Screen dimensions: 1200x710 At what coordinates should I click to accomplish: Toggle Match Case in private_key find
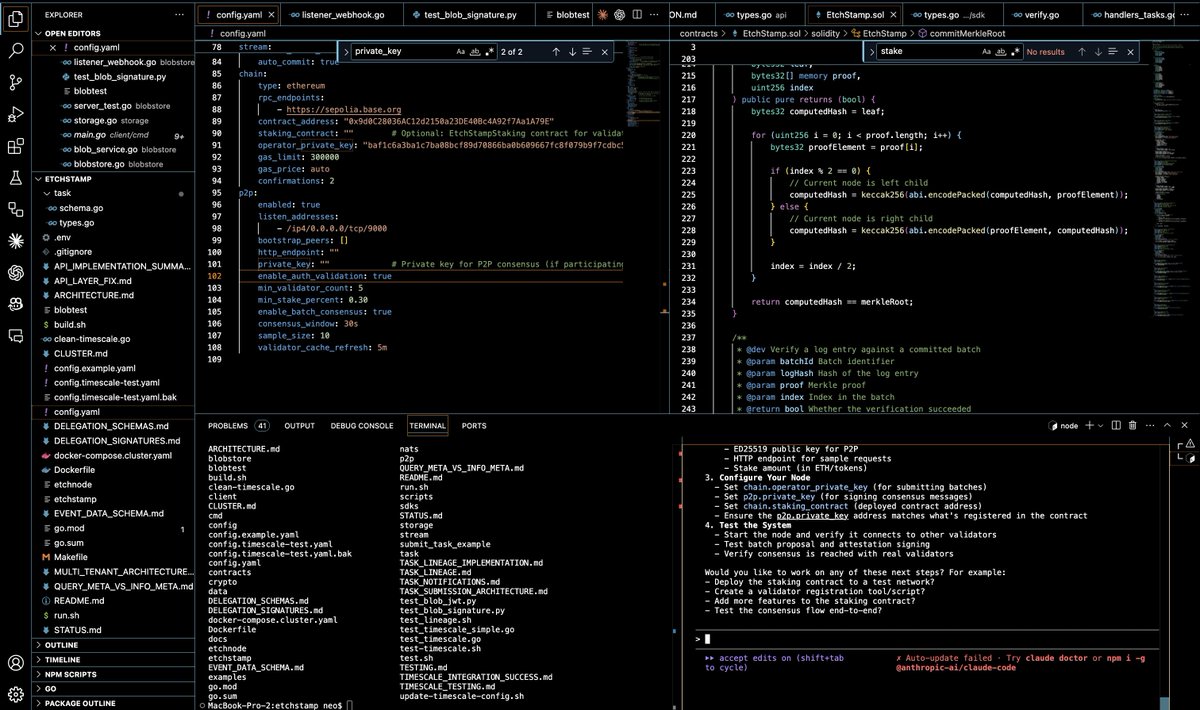[460, 51]
